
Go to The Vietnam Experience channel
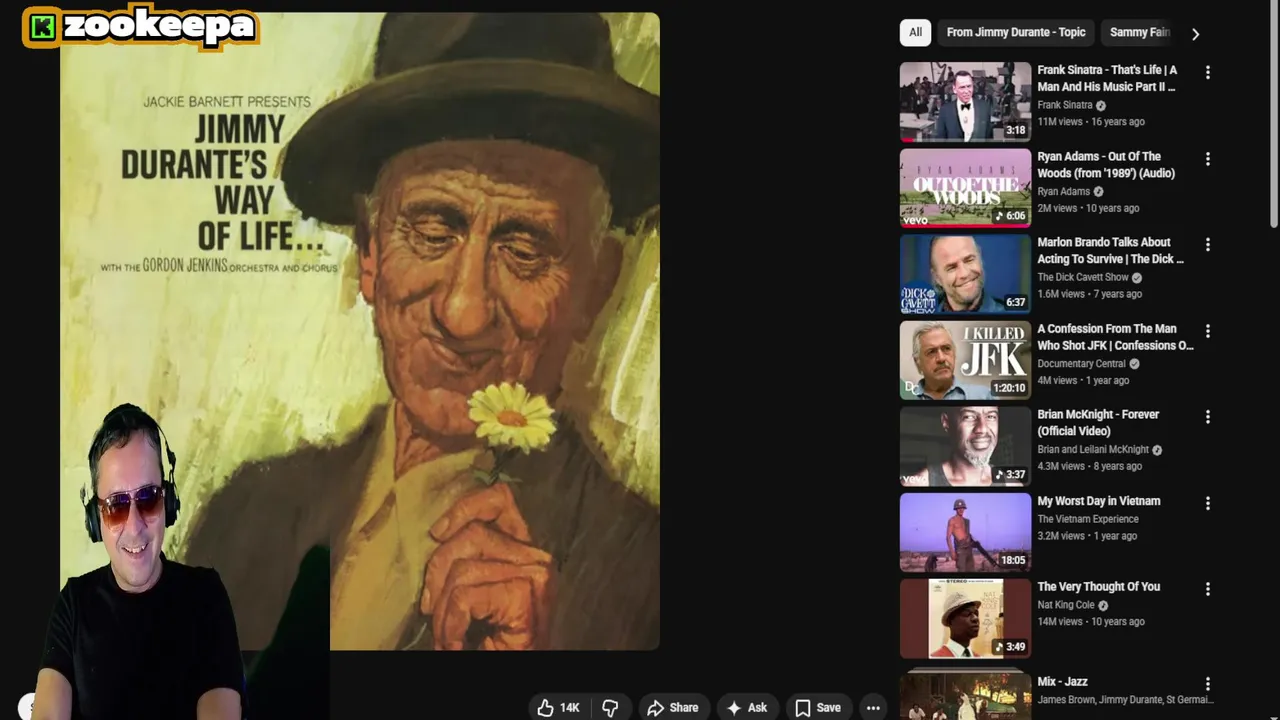[x=1088, y=519]
